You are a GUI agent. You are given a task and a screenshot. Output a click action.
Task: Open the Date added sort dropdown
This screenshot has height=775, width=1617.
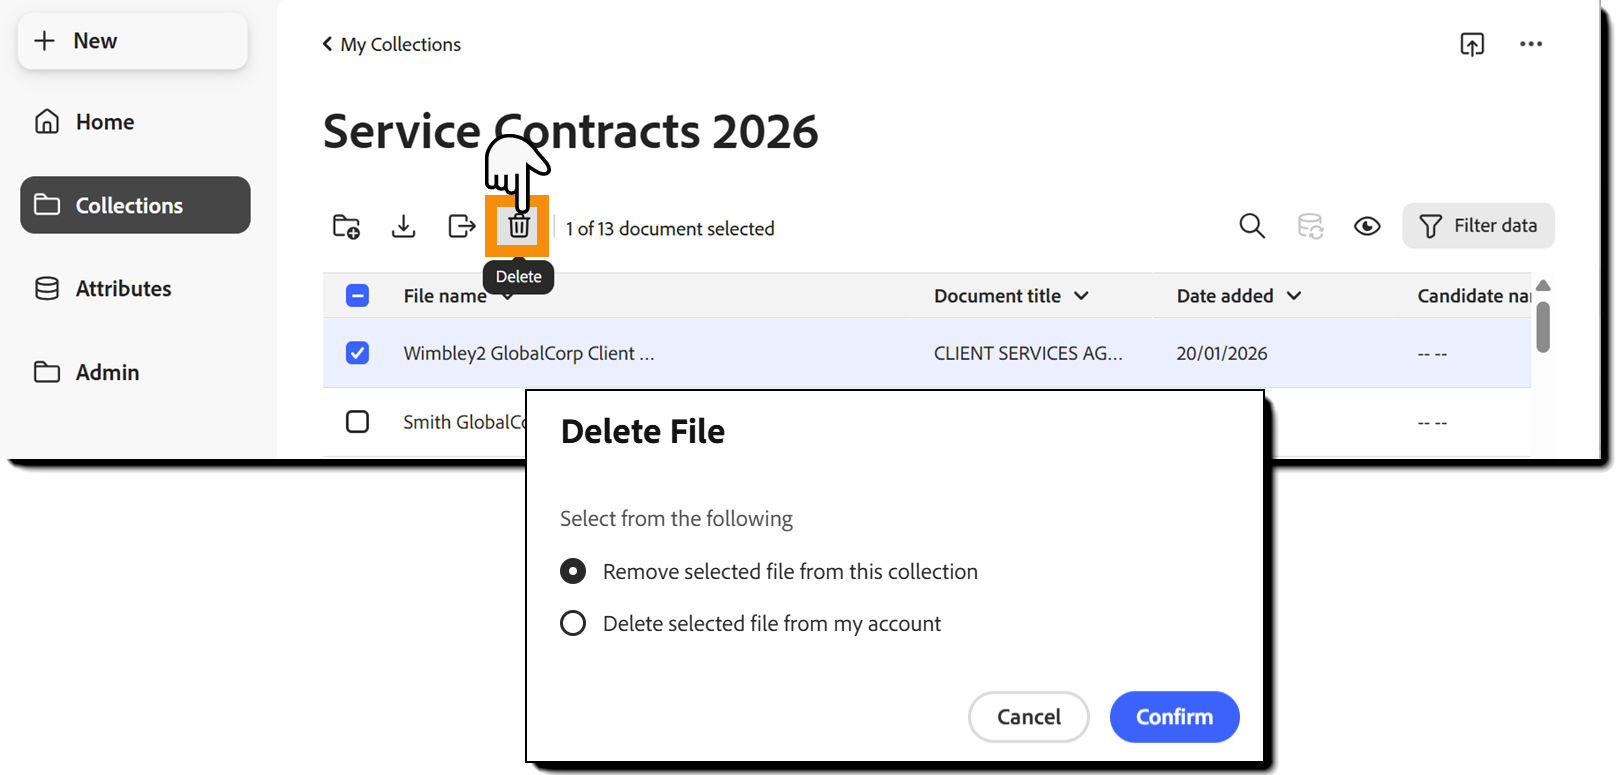point(1295,296)
